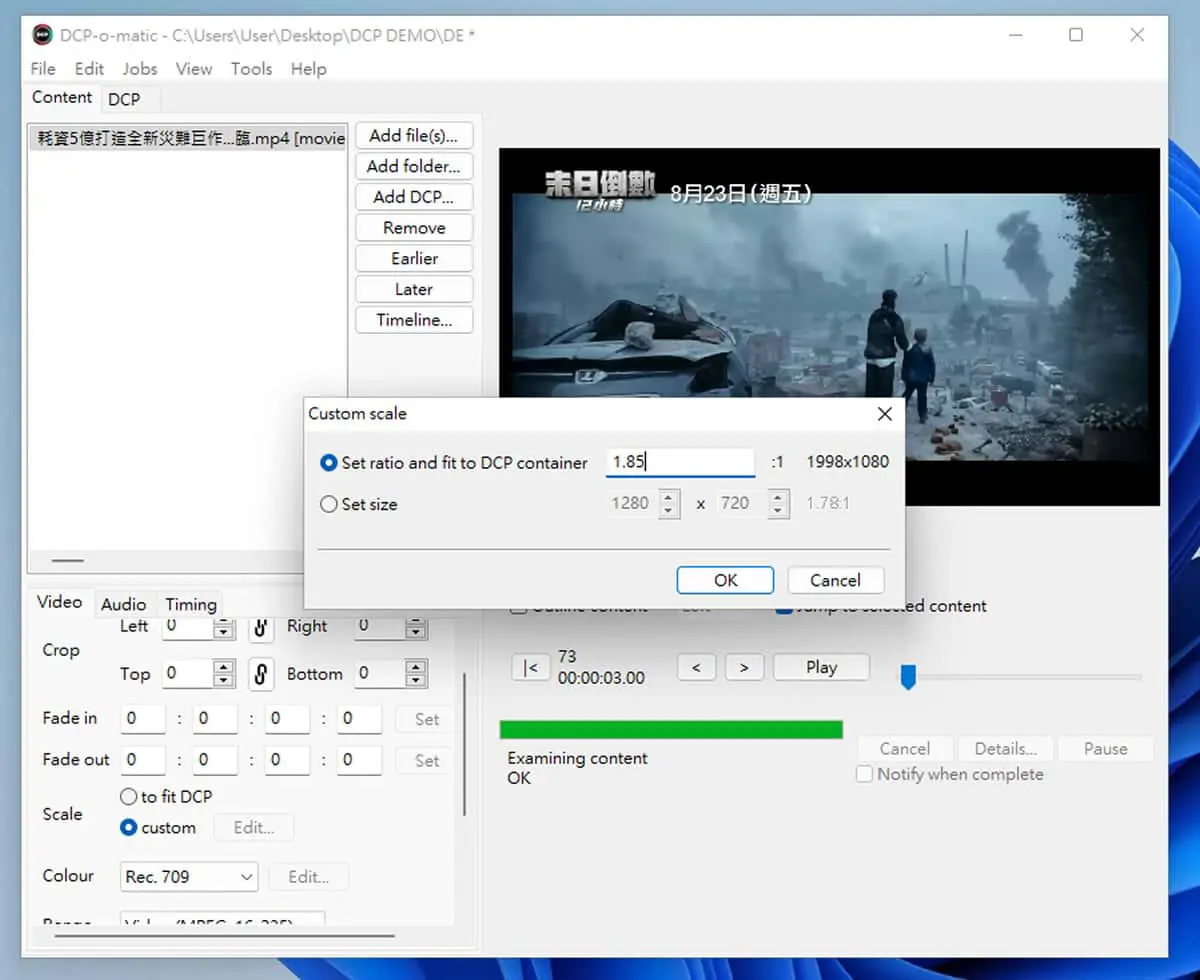Toggle 'Jump to selected content' checkbox

coord(881,606)
